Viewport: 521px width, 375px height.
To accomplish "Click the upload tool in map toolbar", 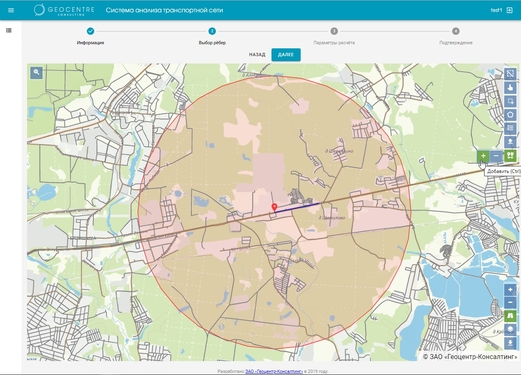I will pyautogui.click(x=510, y=142).
